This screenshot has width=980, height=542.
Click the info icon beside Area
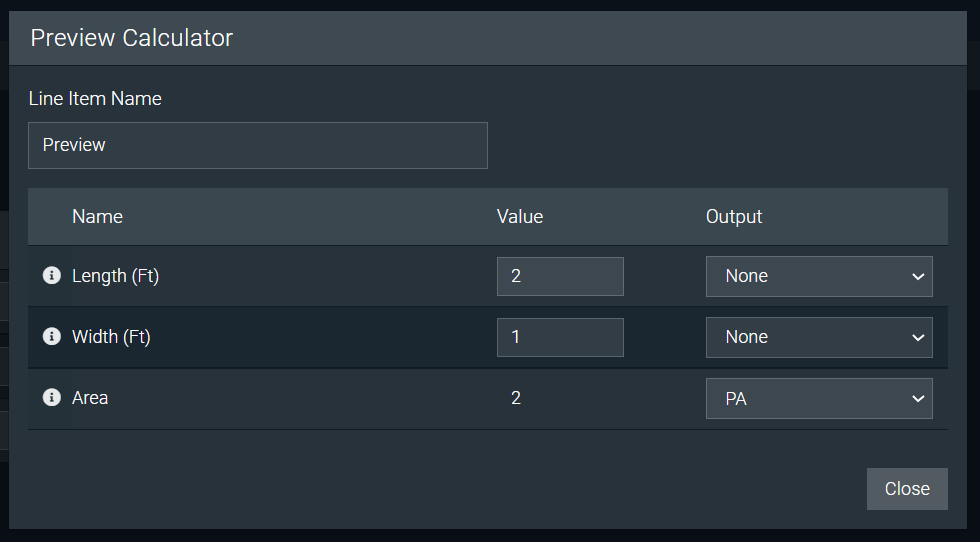(52, 397)
